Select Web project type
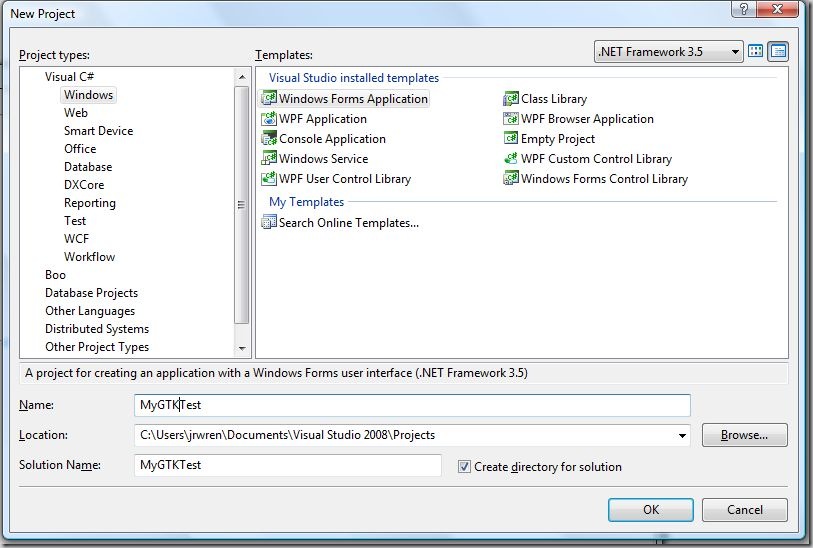The width and height of the screenshot is (813, 548). click(76, 113)
